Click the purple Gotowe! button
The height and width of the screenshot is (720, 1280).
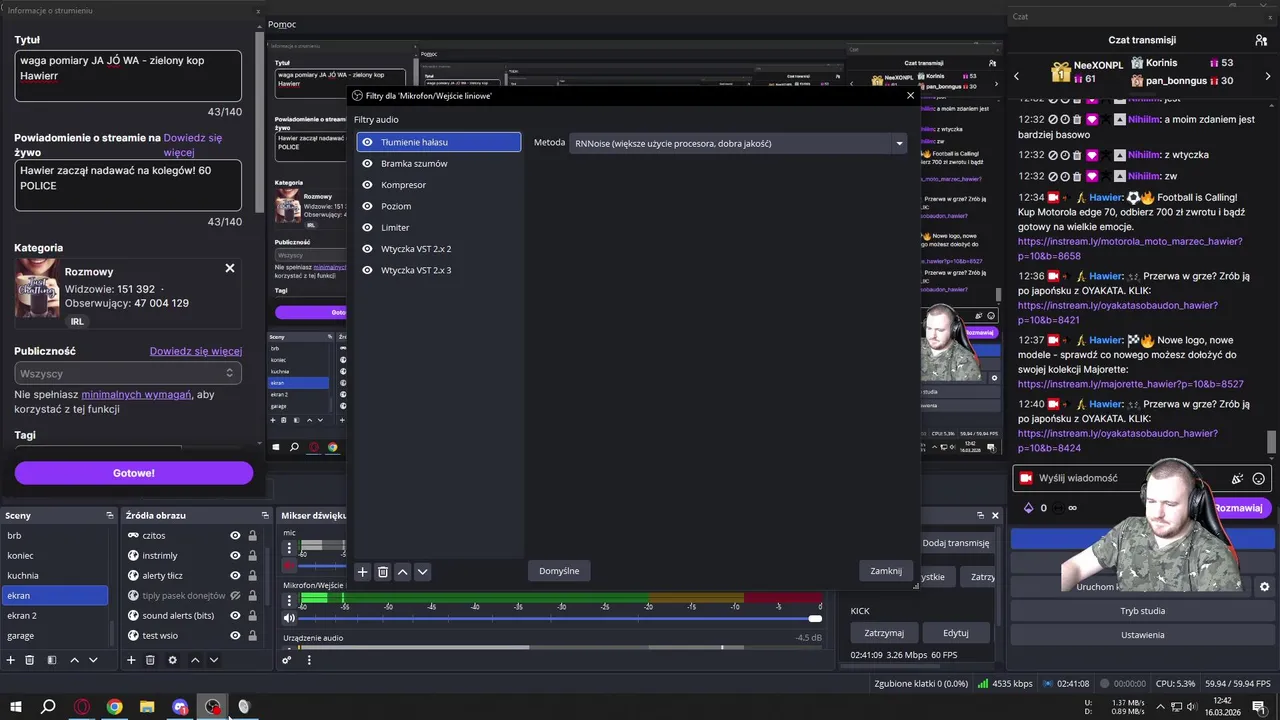point(134,473)
